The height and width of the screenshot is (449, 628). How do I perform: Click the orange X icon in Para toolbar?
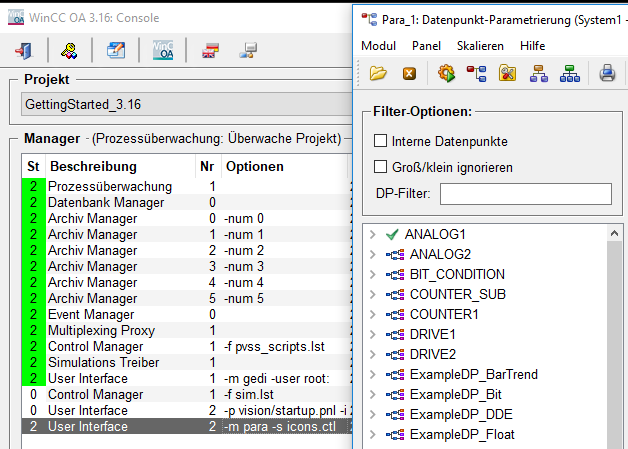coord(408,72)
